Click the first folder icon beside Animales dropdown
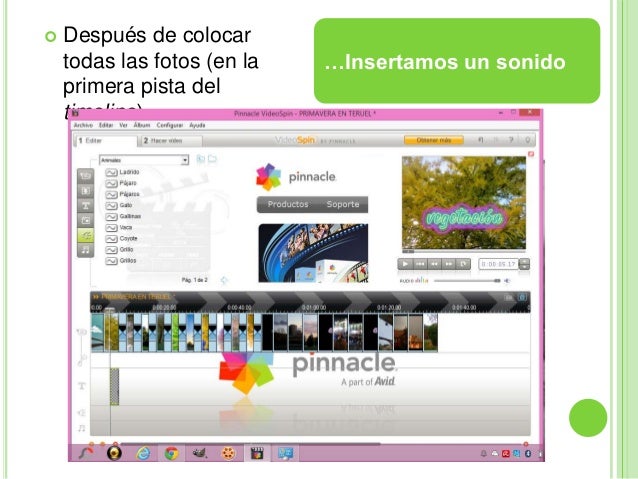Viewport: 638px width, 479px height. pyautogui.click(x=201, y=159)
